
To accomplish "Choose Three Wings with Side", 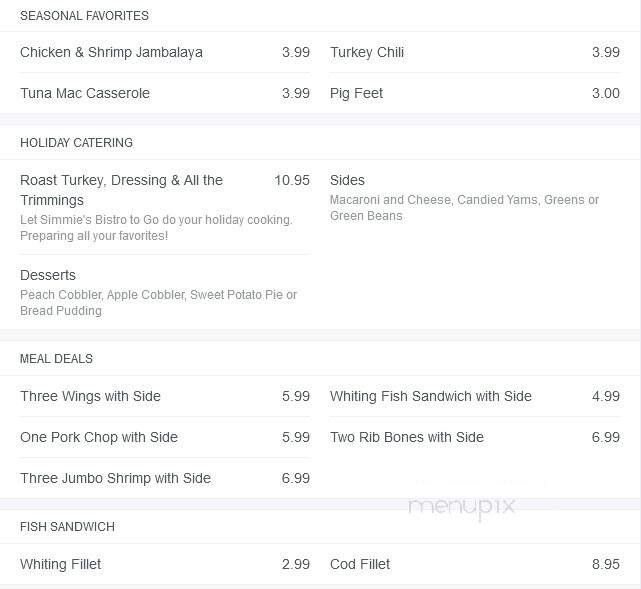I will point(90,396).
